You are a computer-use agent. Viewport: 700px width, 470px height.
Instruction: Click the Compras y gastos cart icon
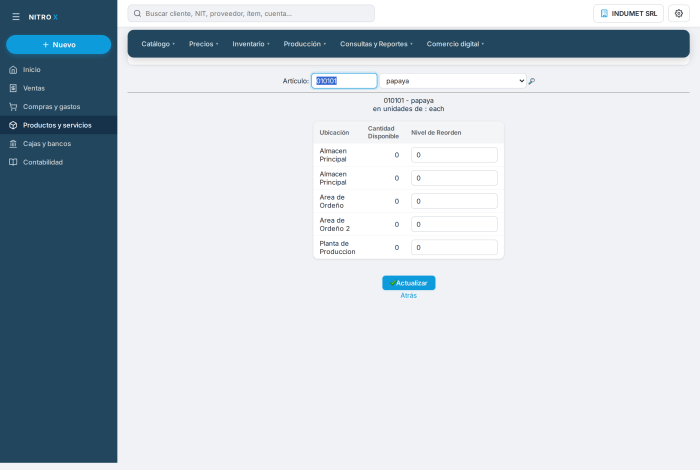(x=13, y=107)
